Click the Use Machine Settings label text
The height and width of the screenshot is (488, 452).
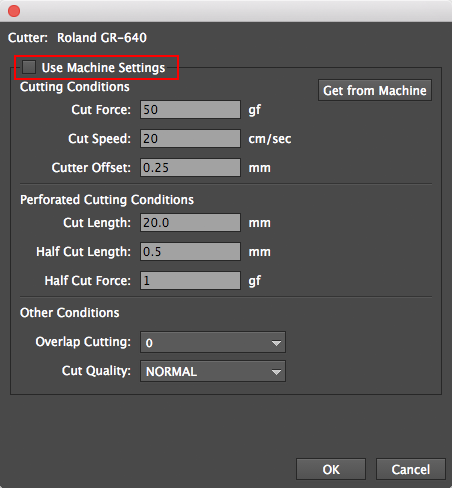(103, 68)
